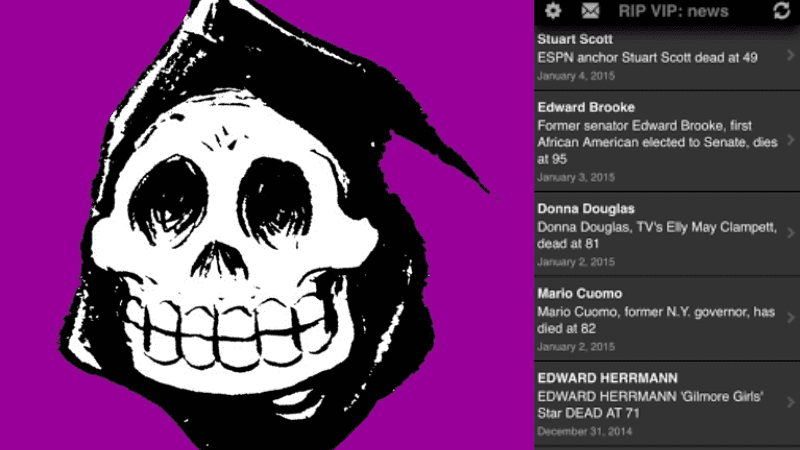Select the RIP VIP: news title
Image resolution: width=800 pixels, height=450 pixels.
pos(673,11)
